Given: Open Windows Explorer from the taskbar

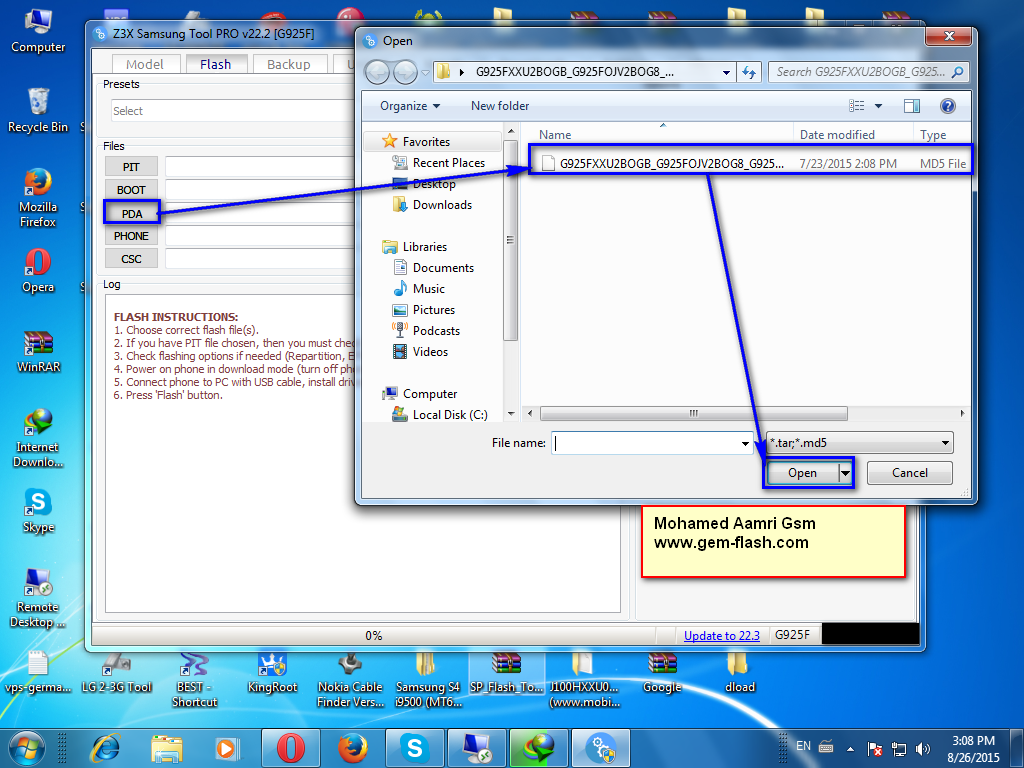Looking at the screenshot, I should coord(166,748).
